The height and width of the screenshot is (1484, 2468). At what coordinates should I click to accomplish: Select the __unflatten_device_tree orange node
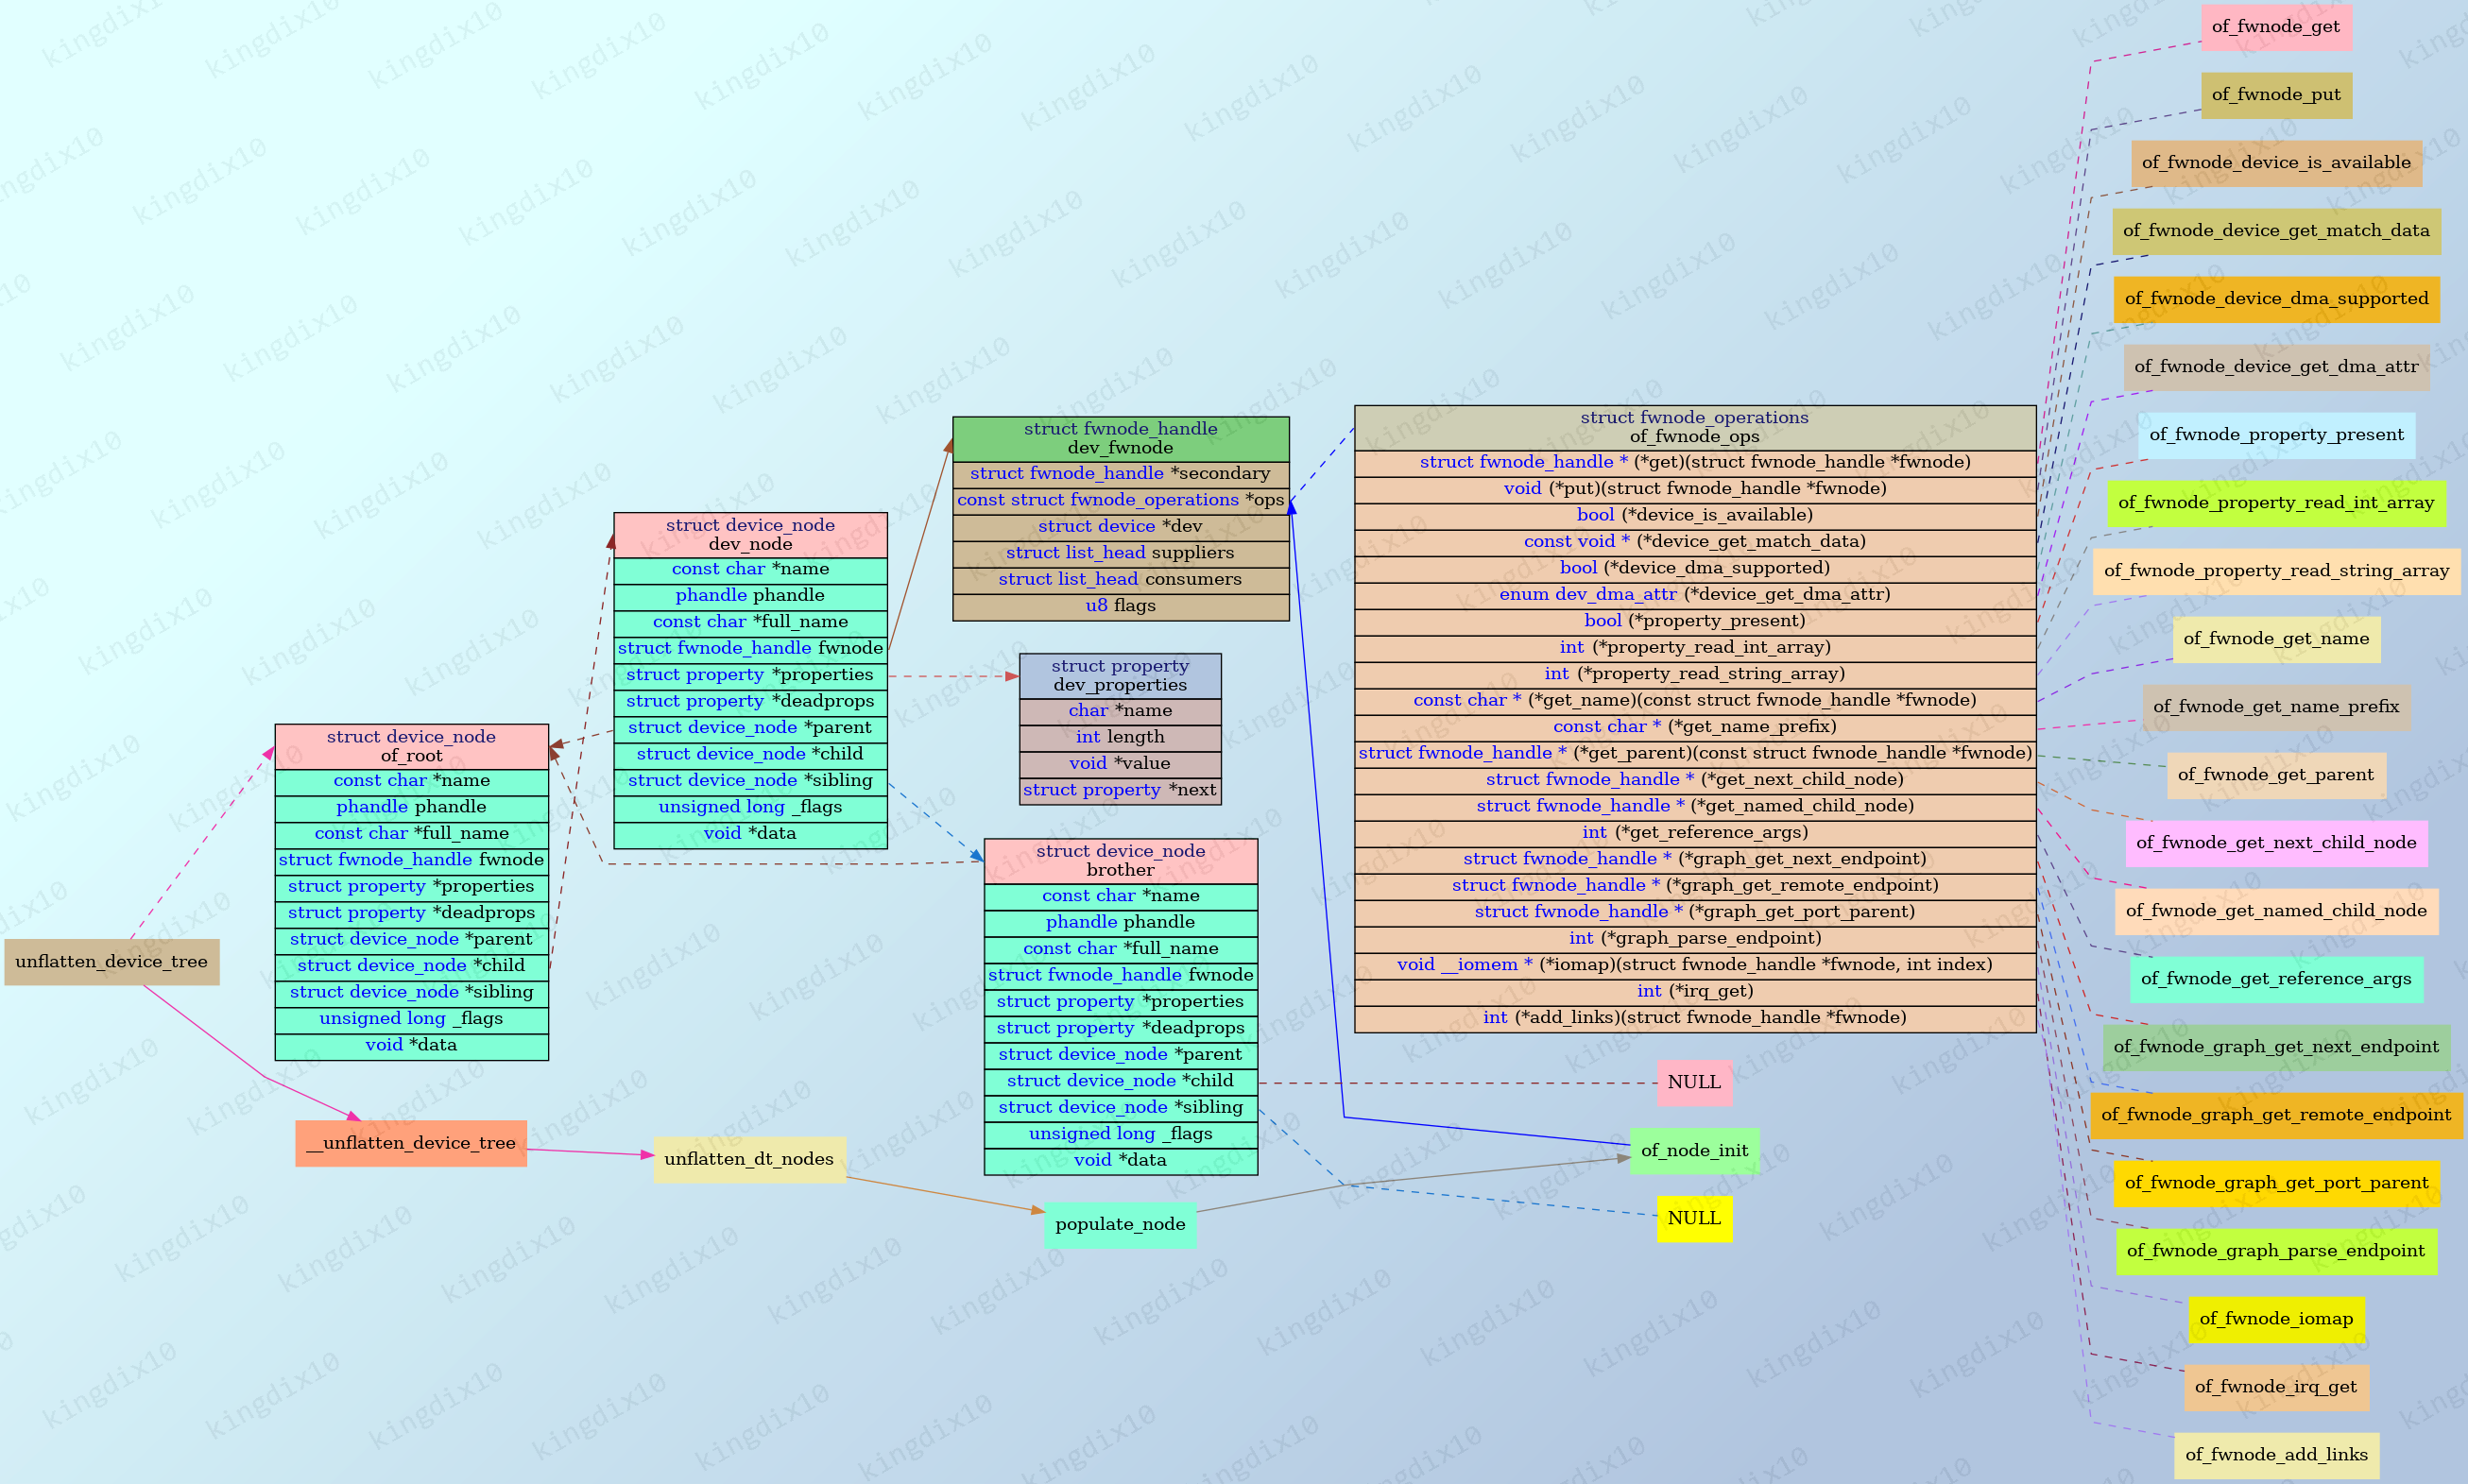tap(411, 1143)
